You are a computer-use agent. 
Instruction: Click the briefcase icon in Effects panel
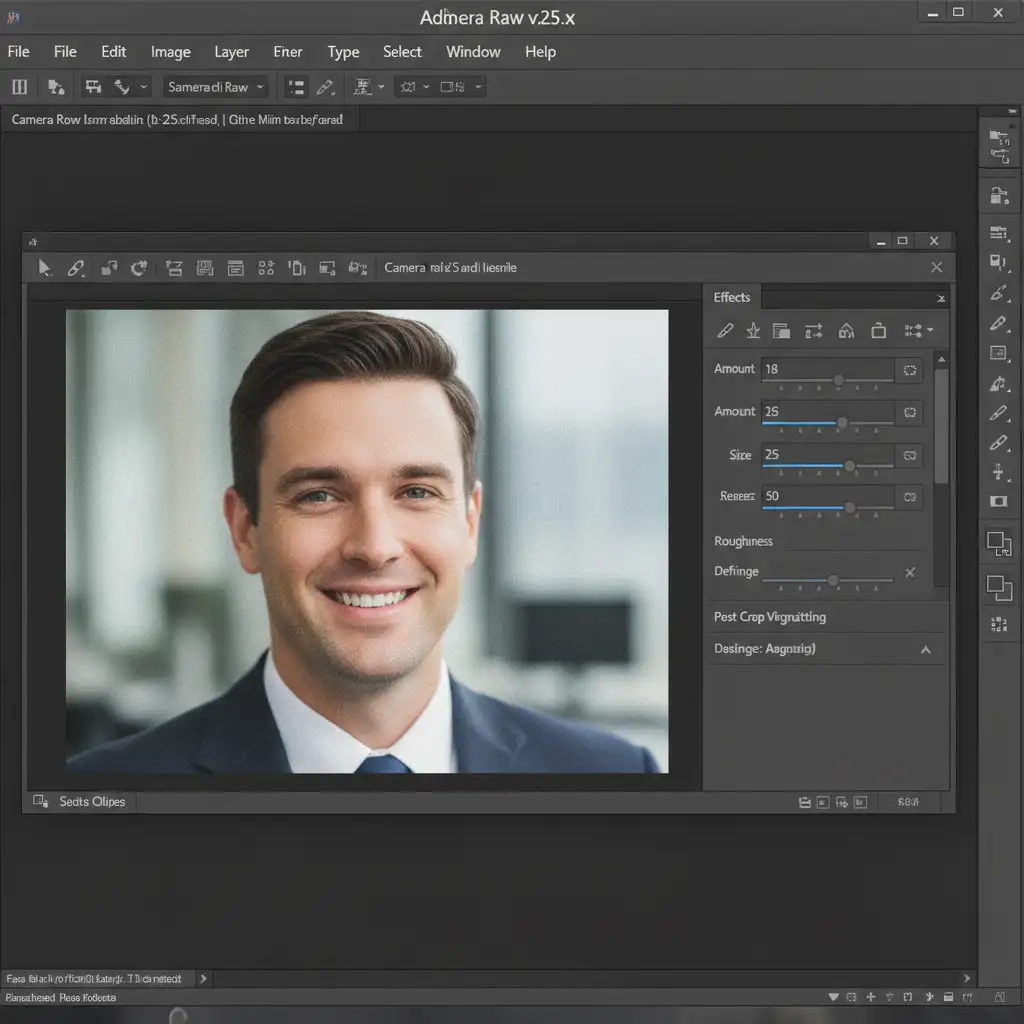tap(878, 331)
